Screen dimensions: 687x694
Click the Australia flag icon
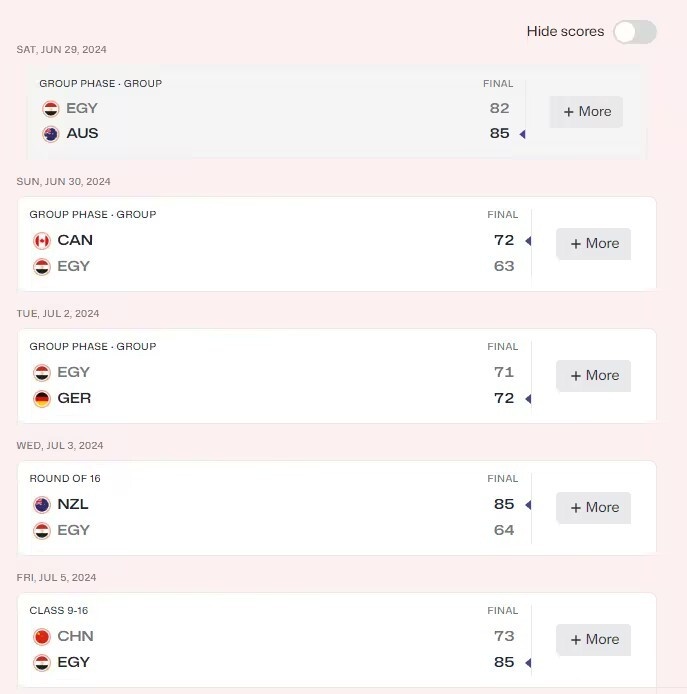coord(51,134)
